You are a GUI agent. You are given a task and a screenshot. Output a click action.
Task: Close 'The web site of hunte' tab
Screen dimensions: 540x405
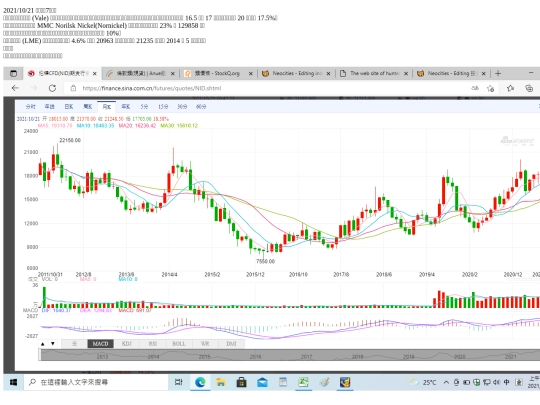406,73
